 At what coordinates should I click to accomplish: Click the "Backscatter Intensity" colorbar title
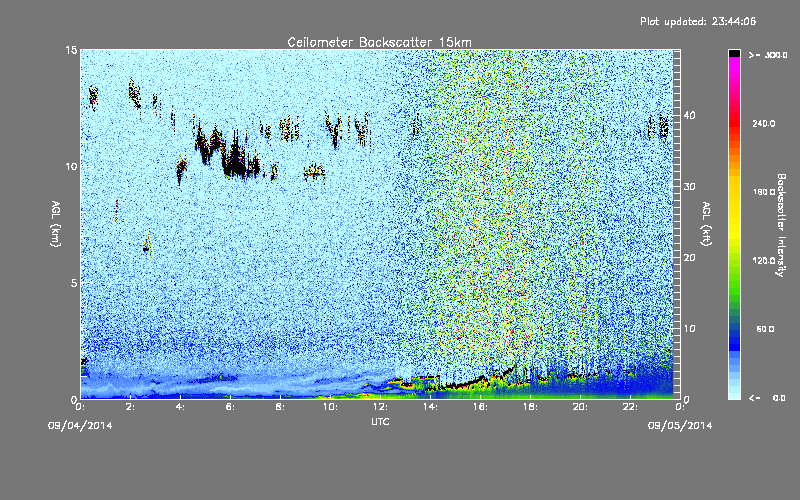(781, 225)
